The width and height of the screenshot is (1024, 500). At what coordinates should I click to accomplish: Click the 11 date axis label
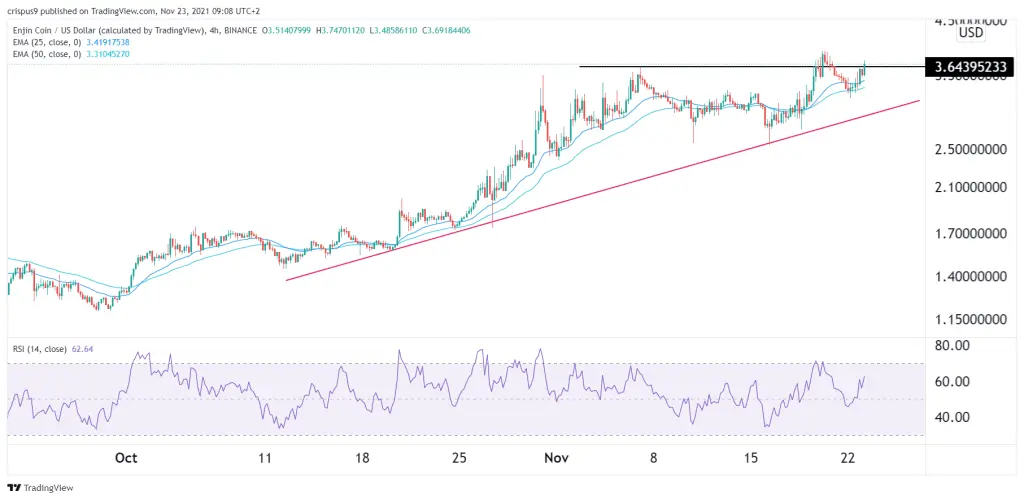click(264, 458)
